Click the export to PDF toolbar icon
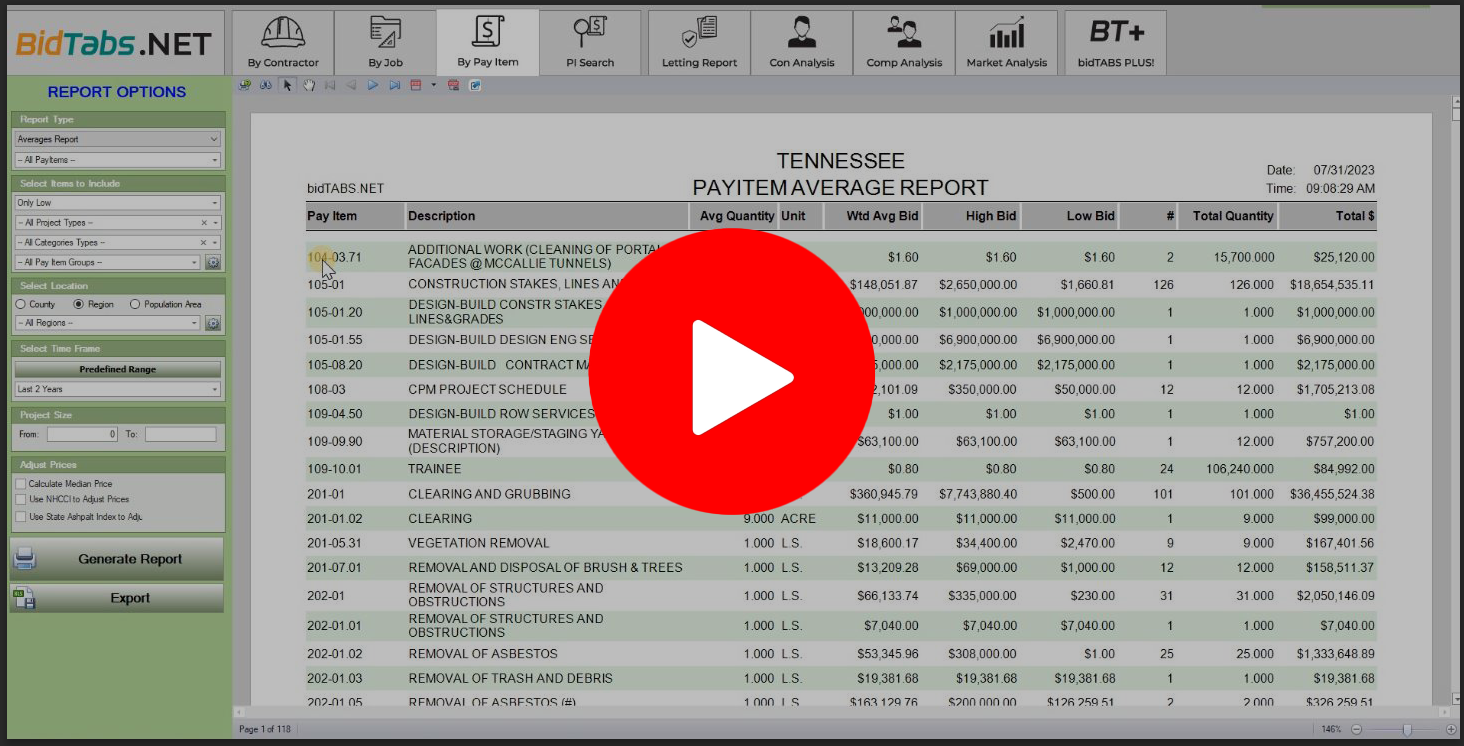The width and height of the screenshot is (1464, 746). 453,86
